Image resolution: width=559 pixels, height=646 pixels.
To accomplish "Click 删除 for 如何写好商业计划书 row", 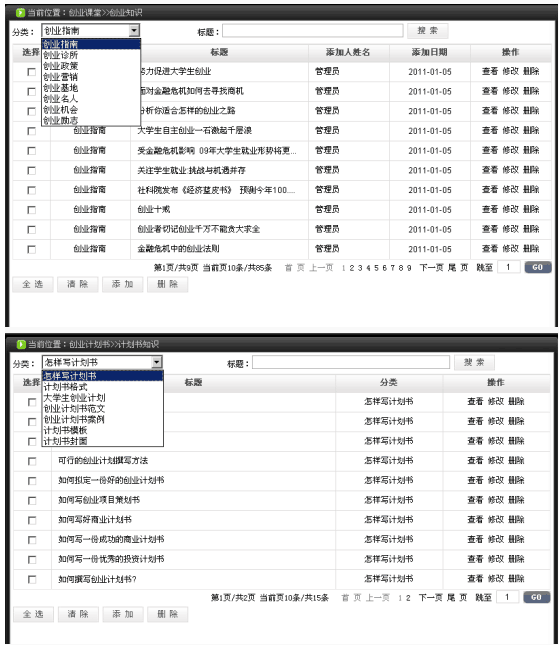I will 516,520.
